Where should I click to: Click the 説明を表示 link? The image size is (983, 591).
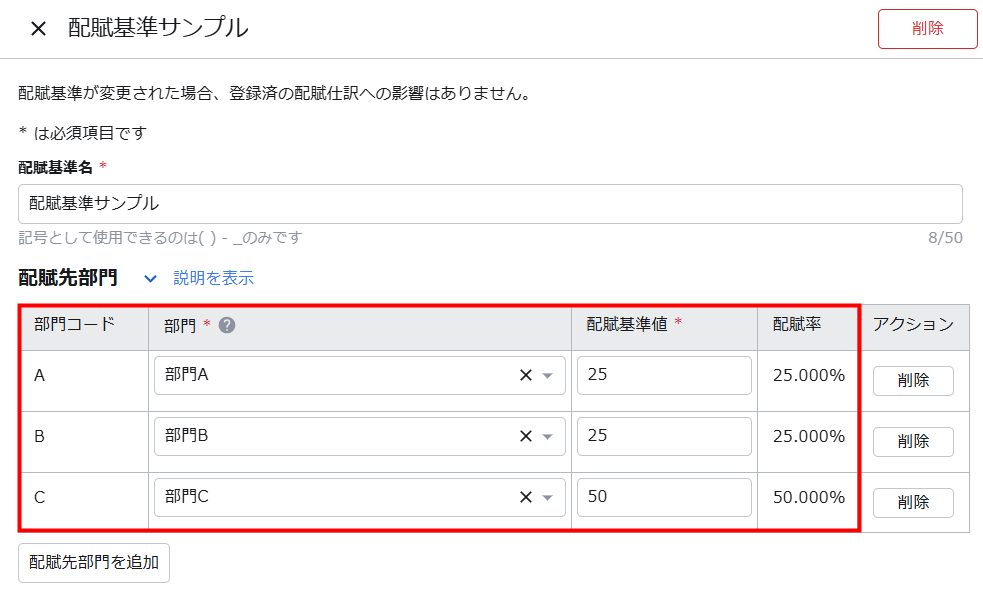[x=213, y=278]
